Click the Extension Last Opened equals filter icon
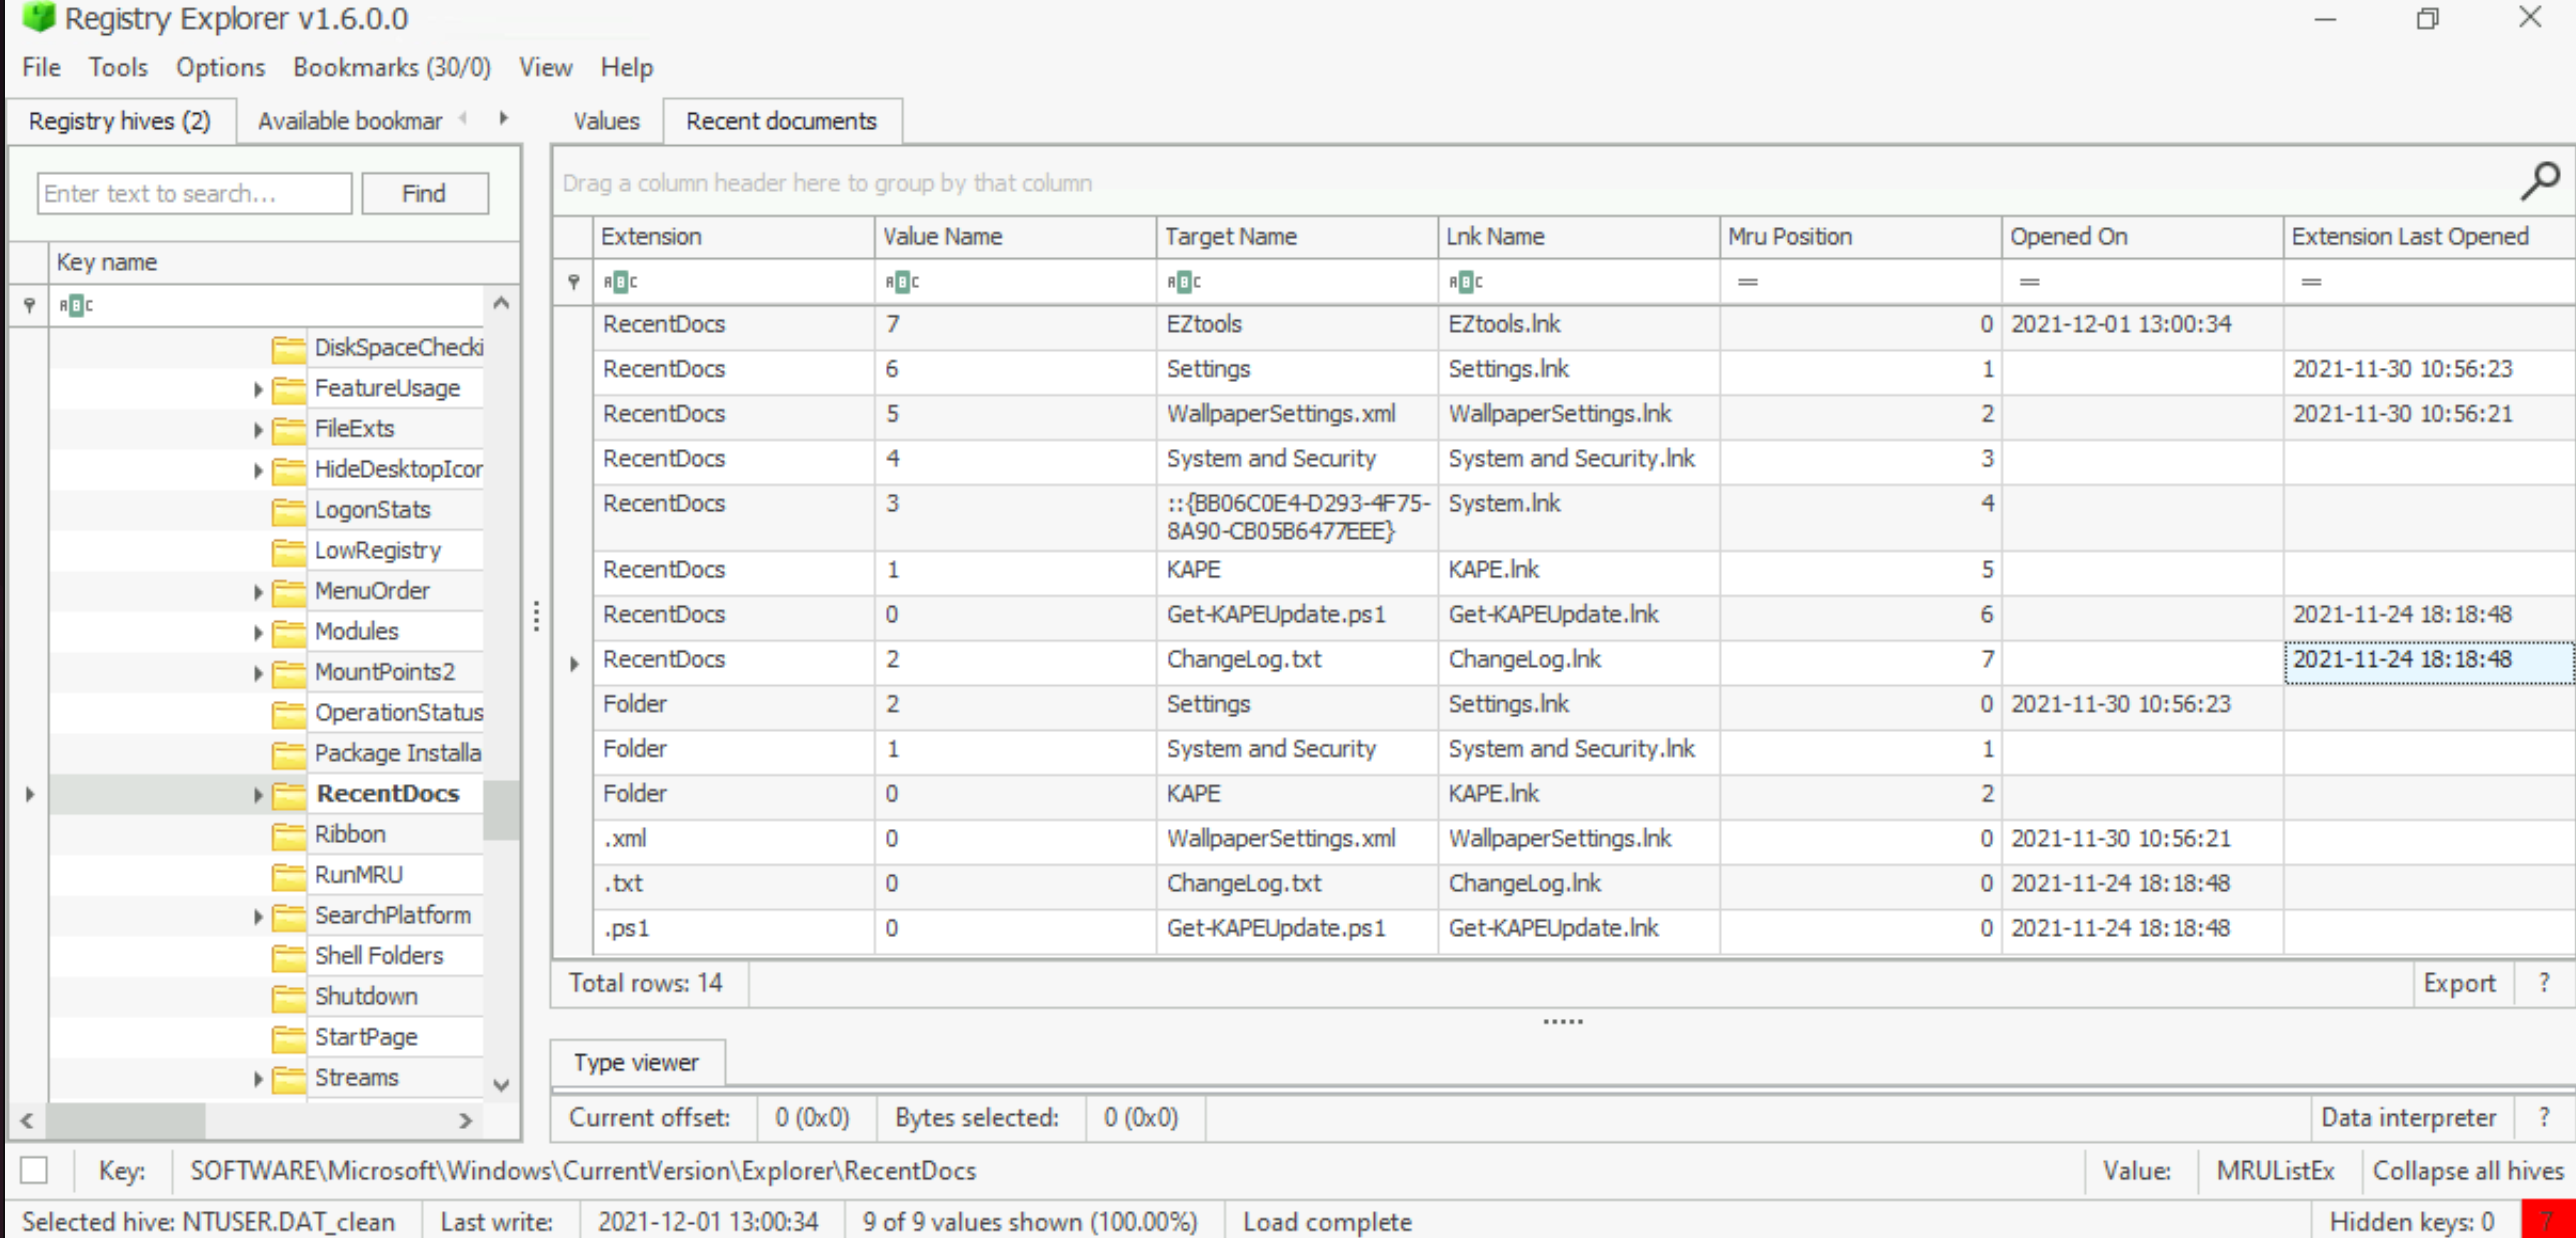Viewport: 2576px width, 1238px height. [2311, 282]
